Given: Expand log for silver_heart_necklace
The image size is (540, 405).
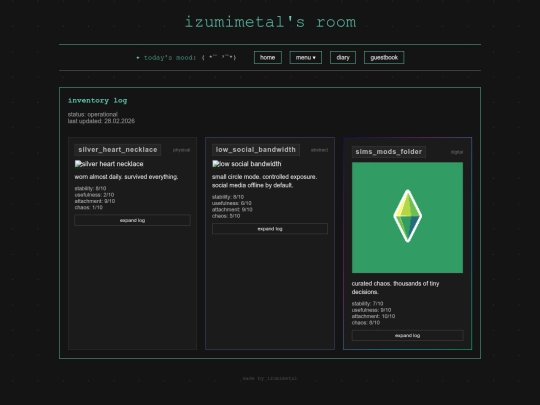Looking at the screenshot, I should (132, 220).
